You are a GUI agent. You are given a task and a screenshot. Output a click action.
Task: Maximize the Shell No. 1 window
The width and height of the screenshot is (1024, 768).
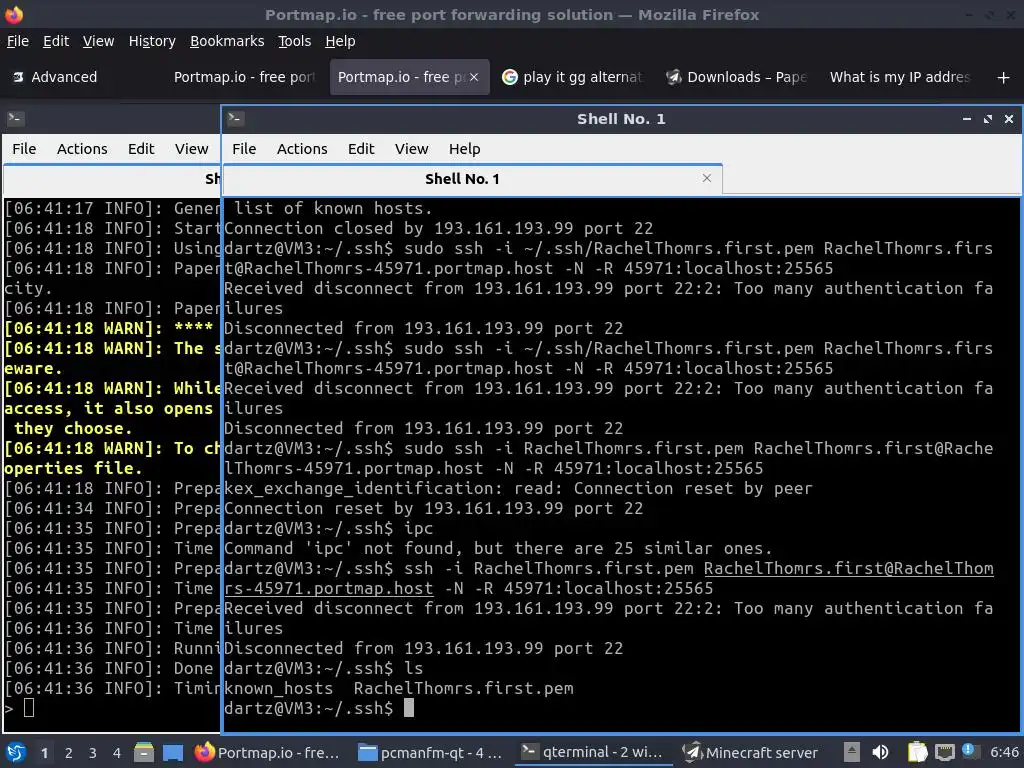point(987,119)
